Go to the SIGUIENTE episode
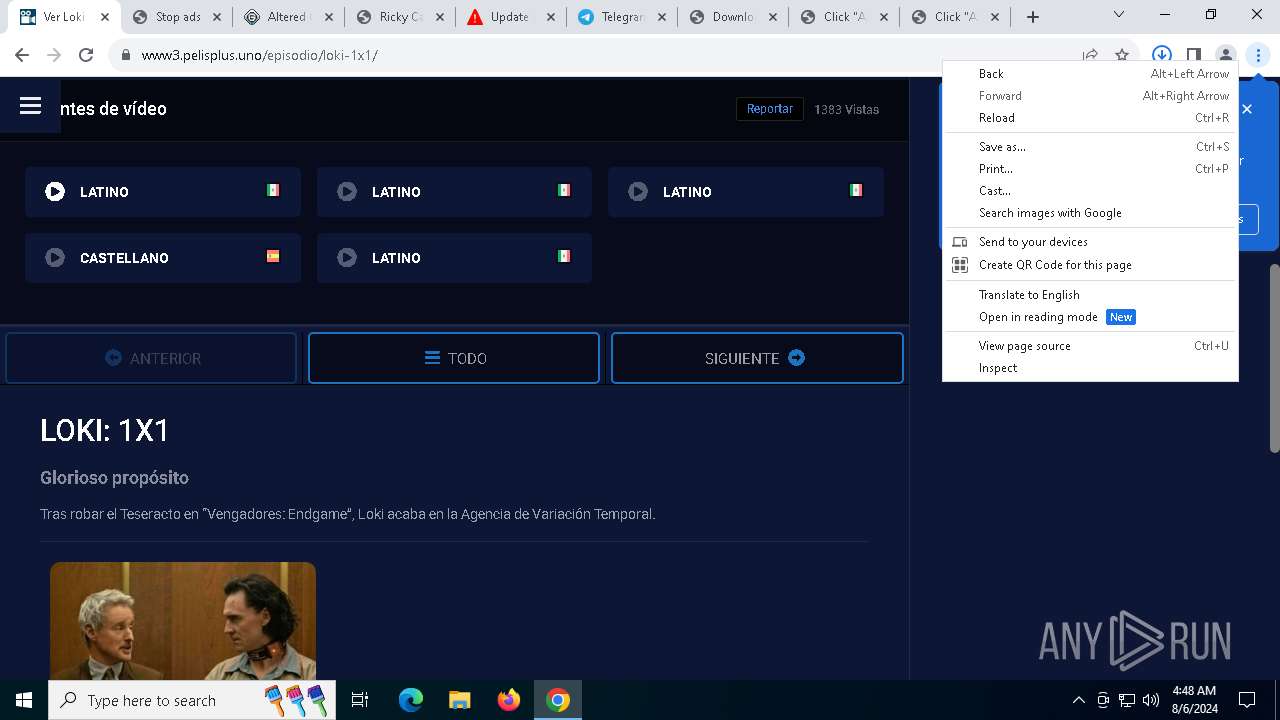1280x720 pixels. (x=757, y=358)
